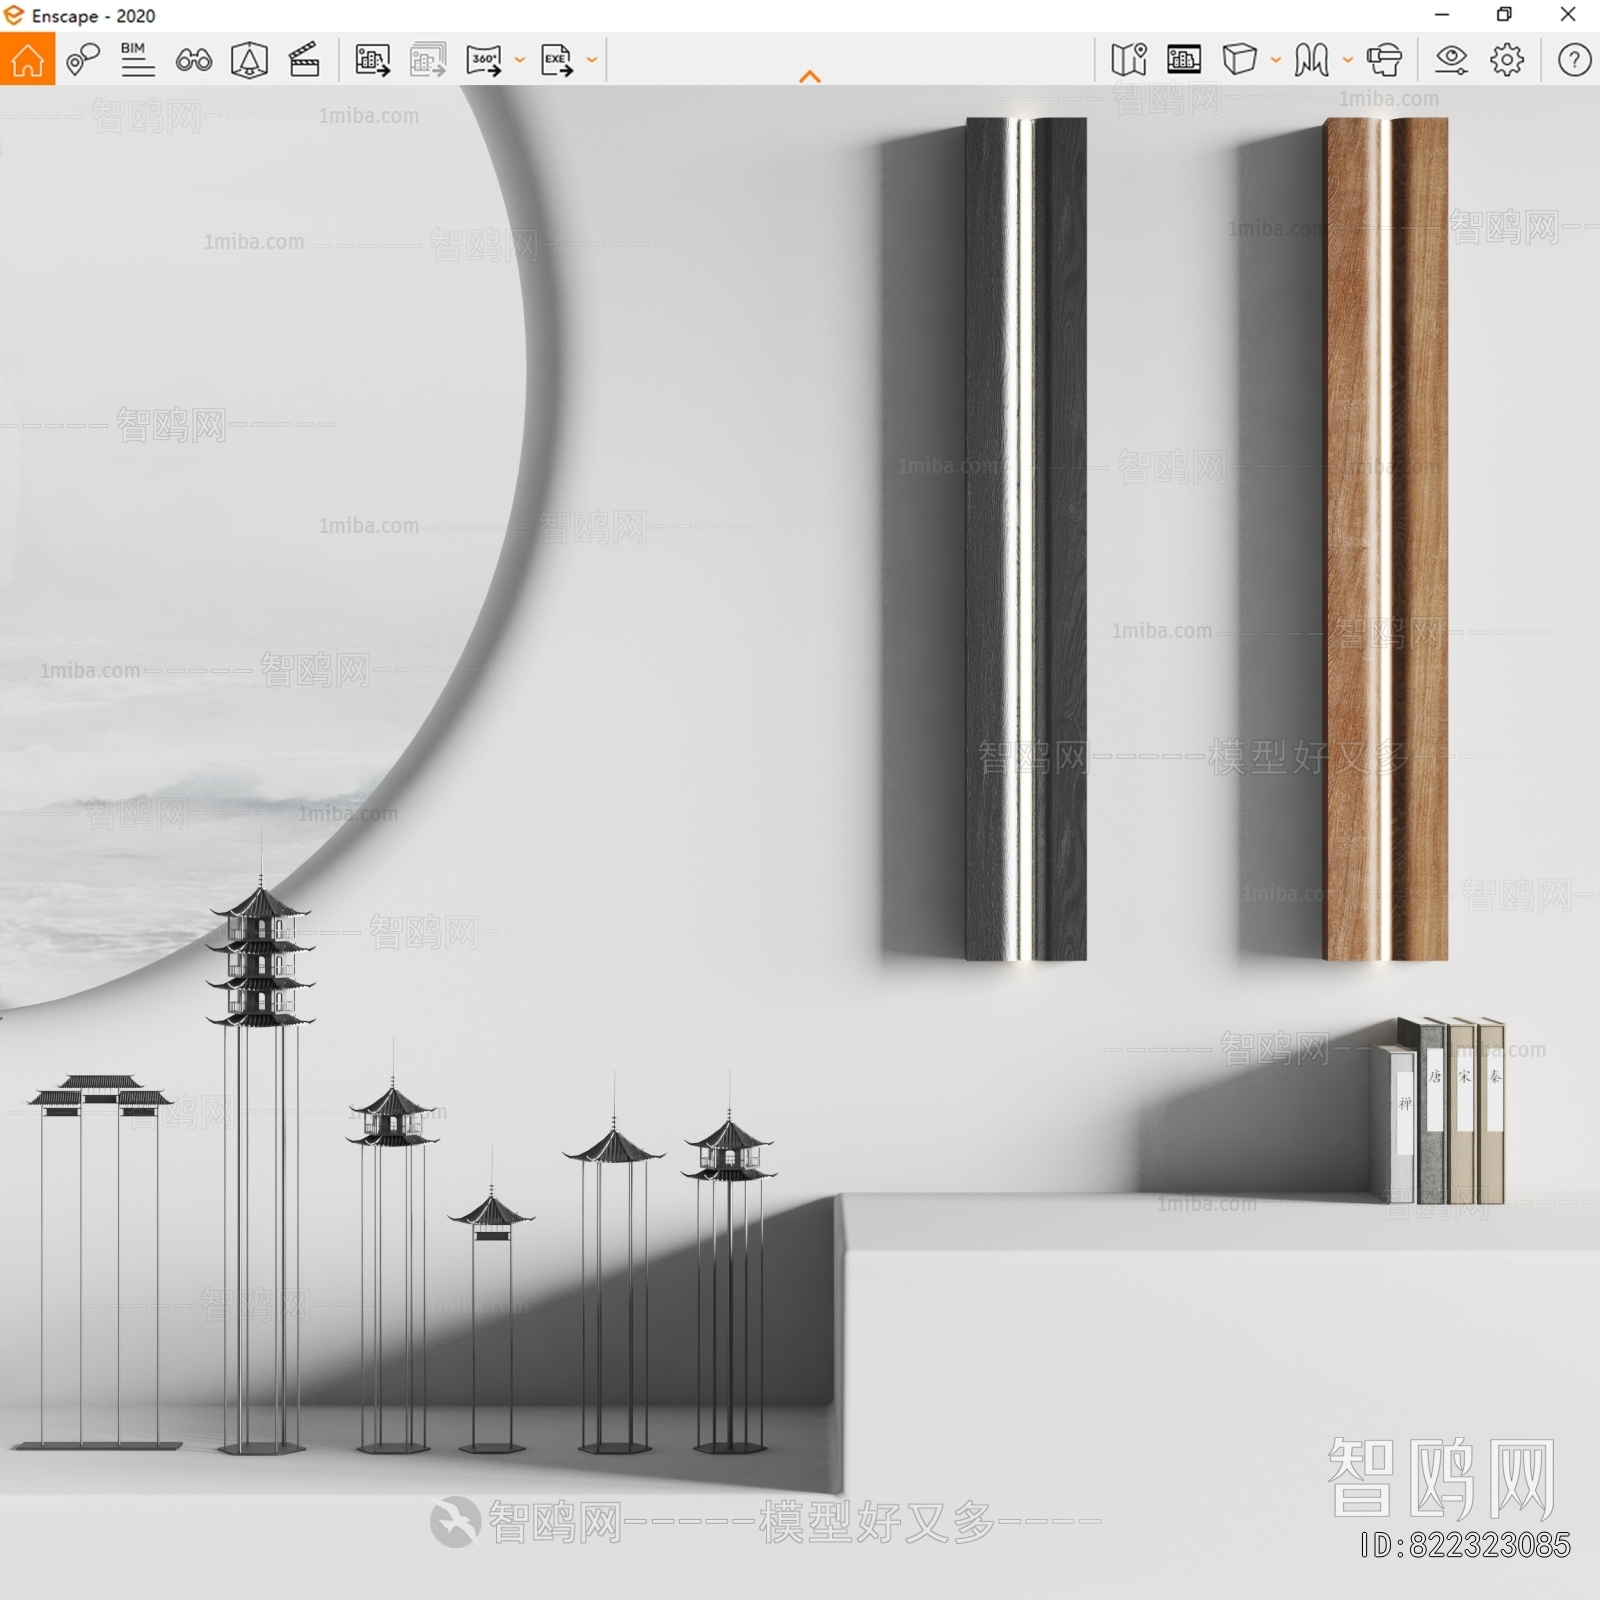Screen dimensions: 1600x1600
Task: Open the help question mark icon
Action: (1575, 60)
